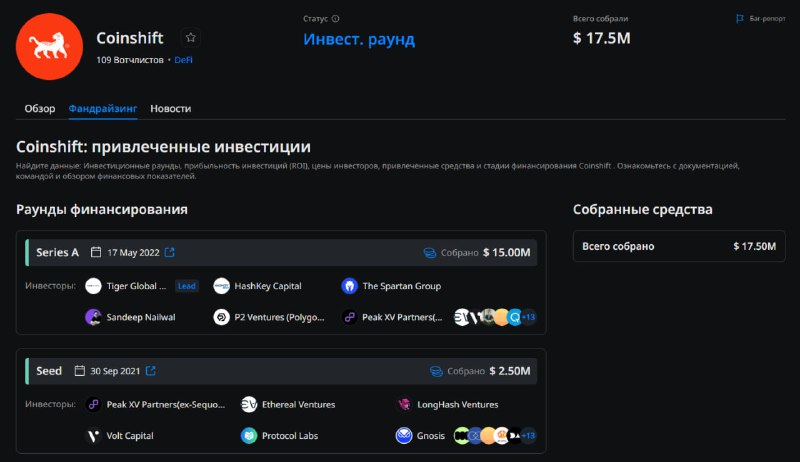Open the status info icon
Viewport: 800px width, 462px height.
pos(335,19)
